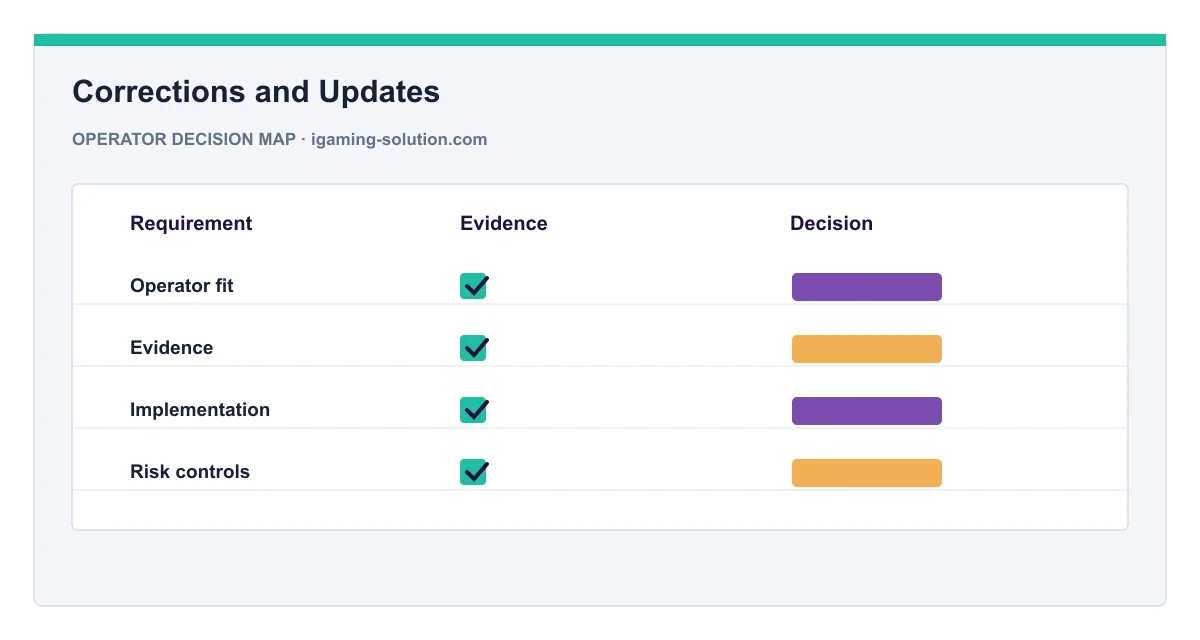Select the Operator fit row label
This screenshot has width=1200, height=640.
[182, 285]
